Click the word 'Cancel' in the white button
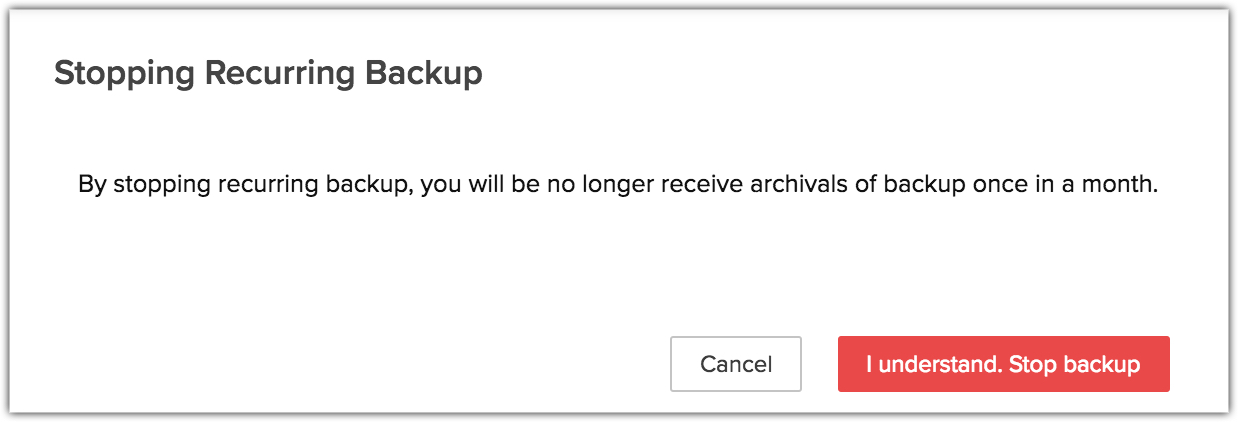 (736, 364)
